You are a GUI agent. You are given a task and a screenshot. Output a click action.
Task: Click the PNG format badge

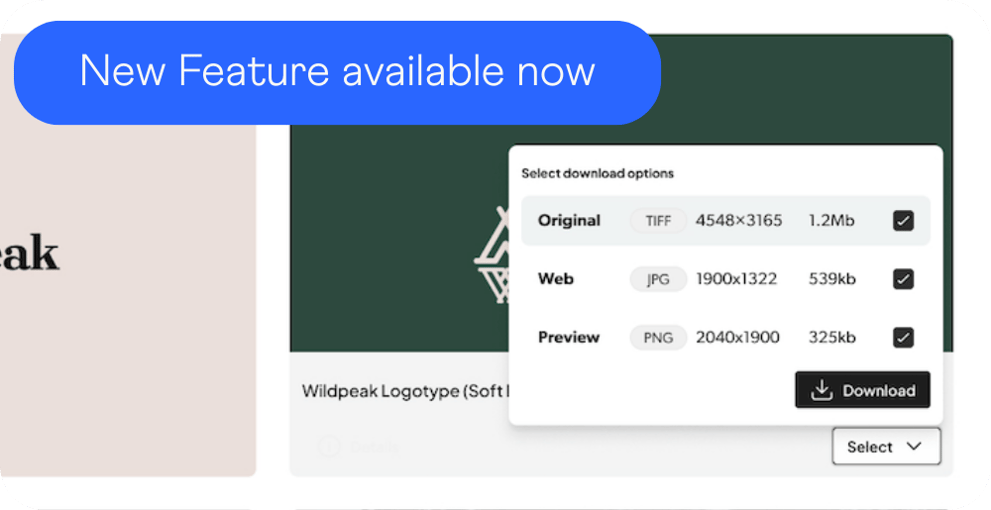[x=658, y=337]
